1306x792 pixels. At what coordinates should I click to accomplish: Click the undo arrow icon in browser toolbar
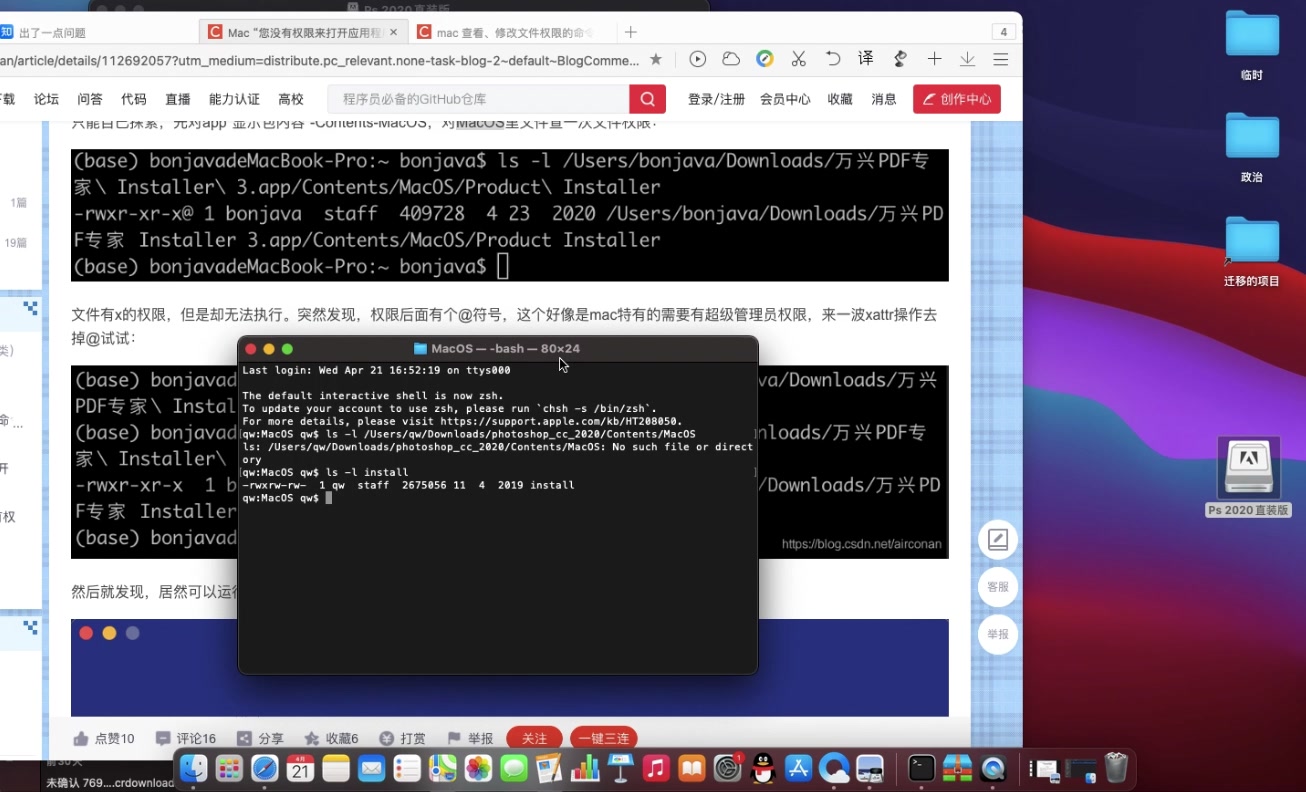pyautogui.click(x=832, y=59)
